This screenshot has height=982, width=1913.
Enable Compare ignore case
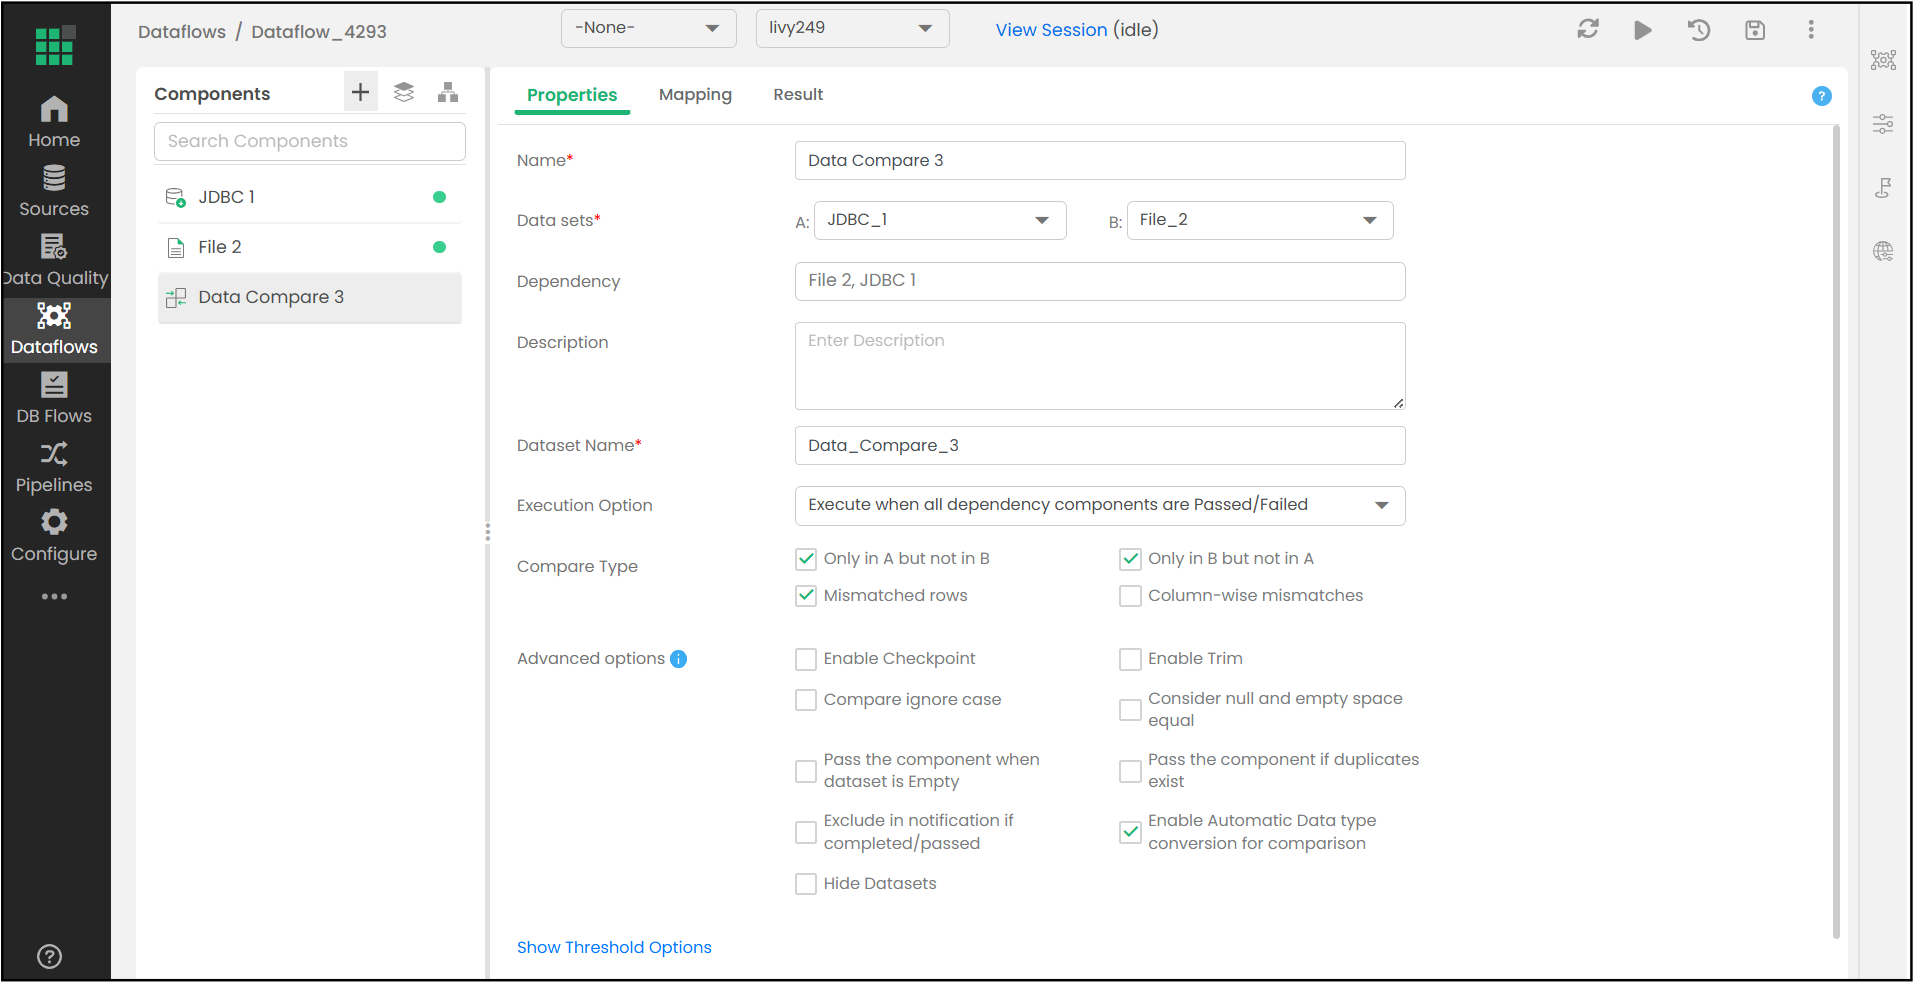[806, 700]
